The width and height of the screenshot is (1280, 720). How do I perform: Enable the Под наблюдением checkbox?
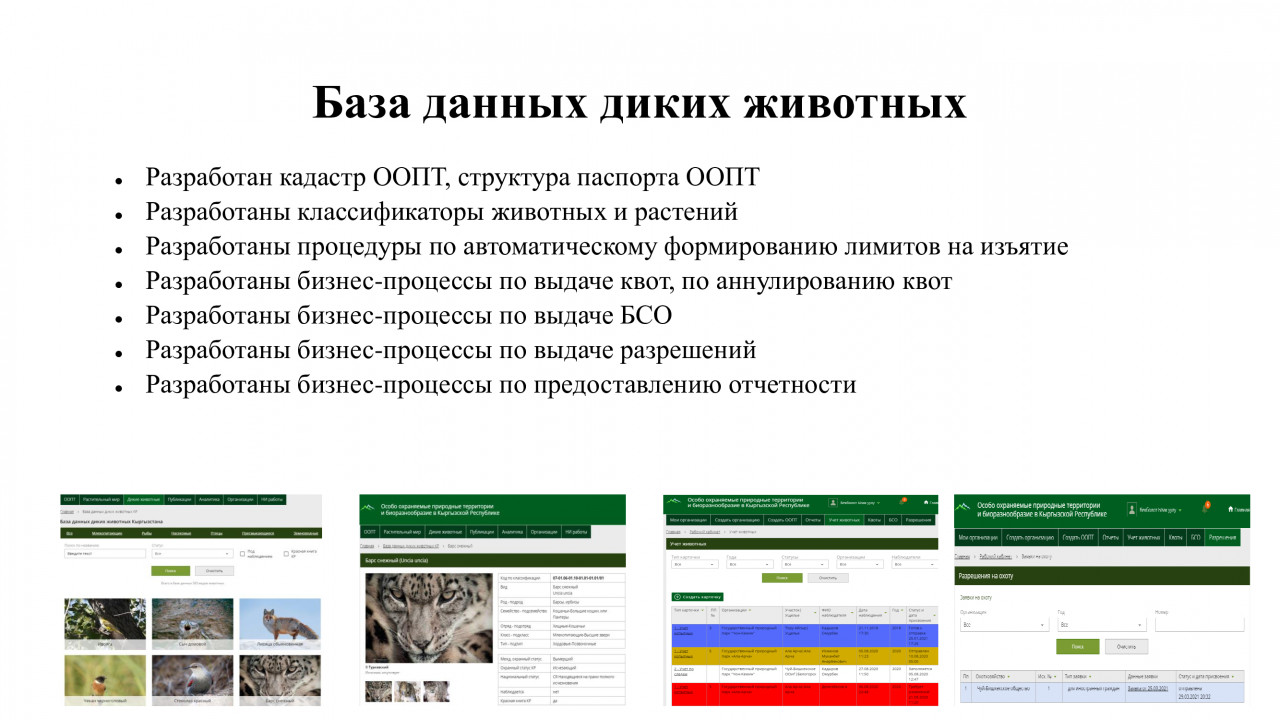pyautogui.click(x=242, y=553)
